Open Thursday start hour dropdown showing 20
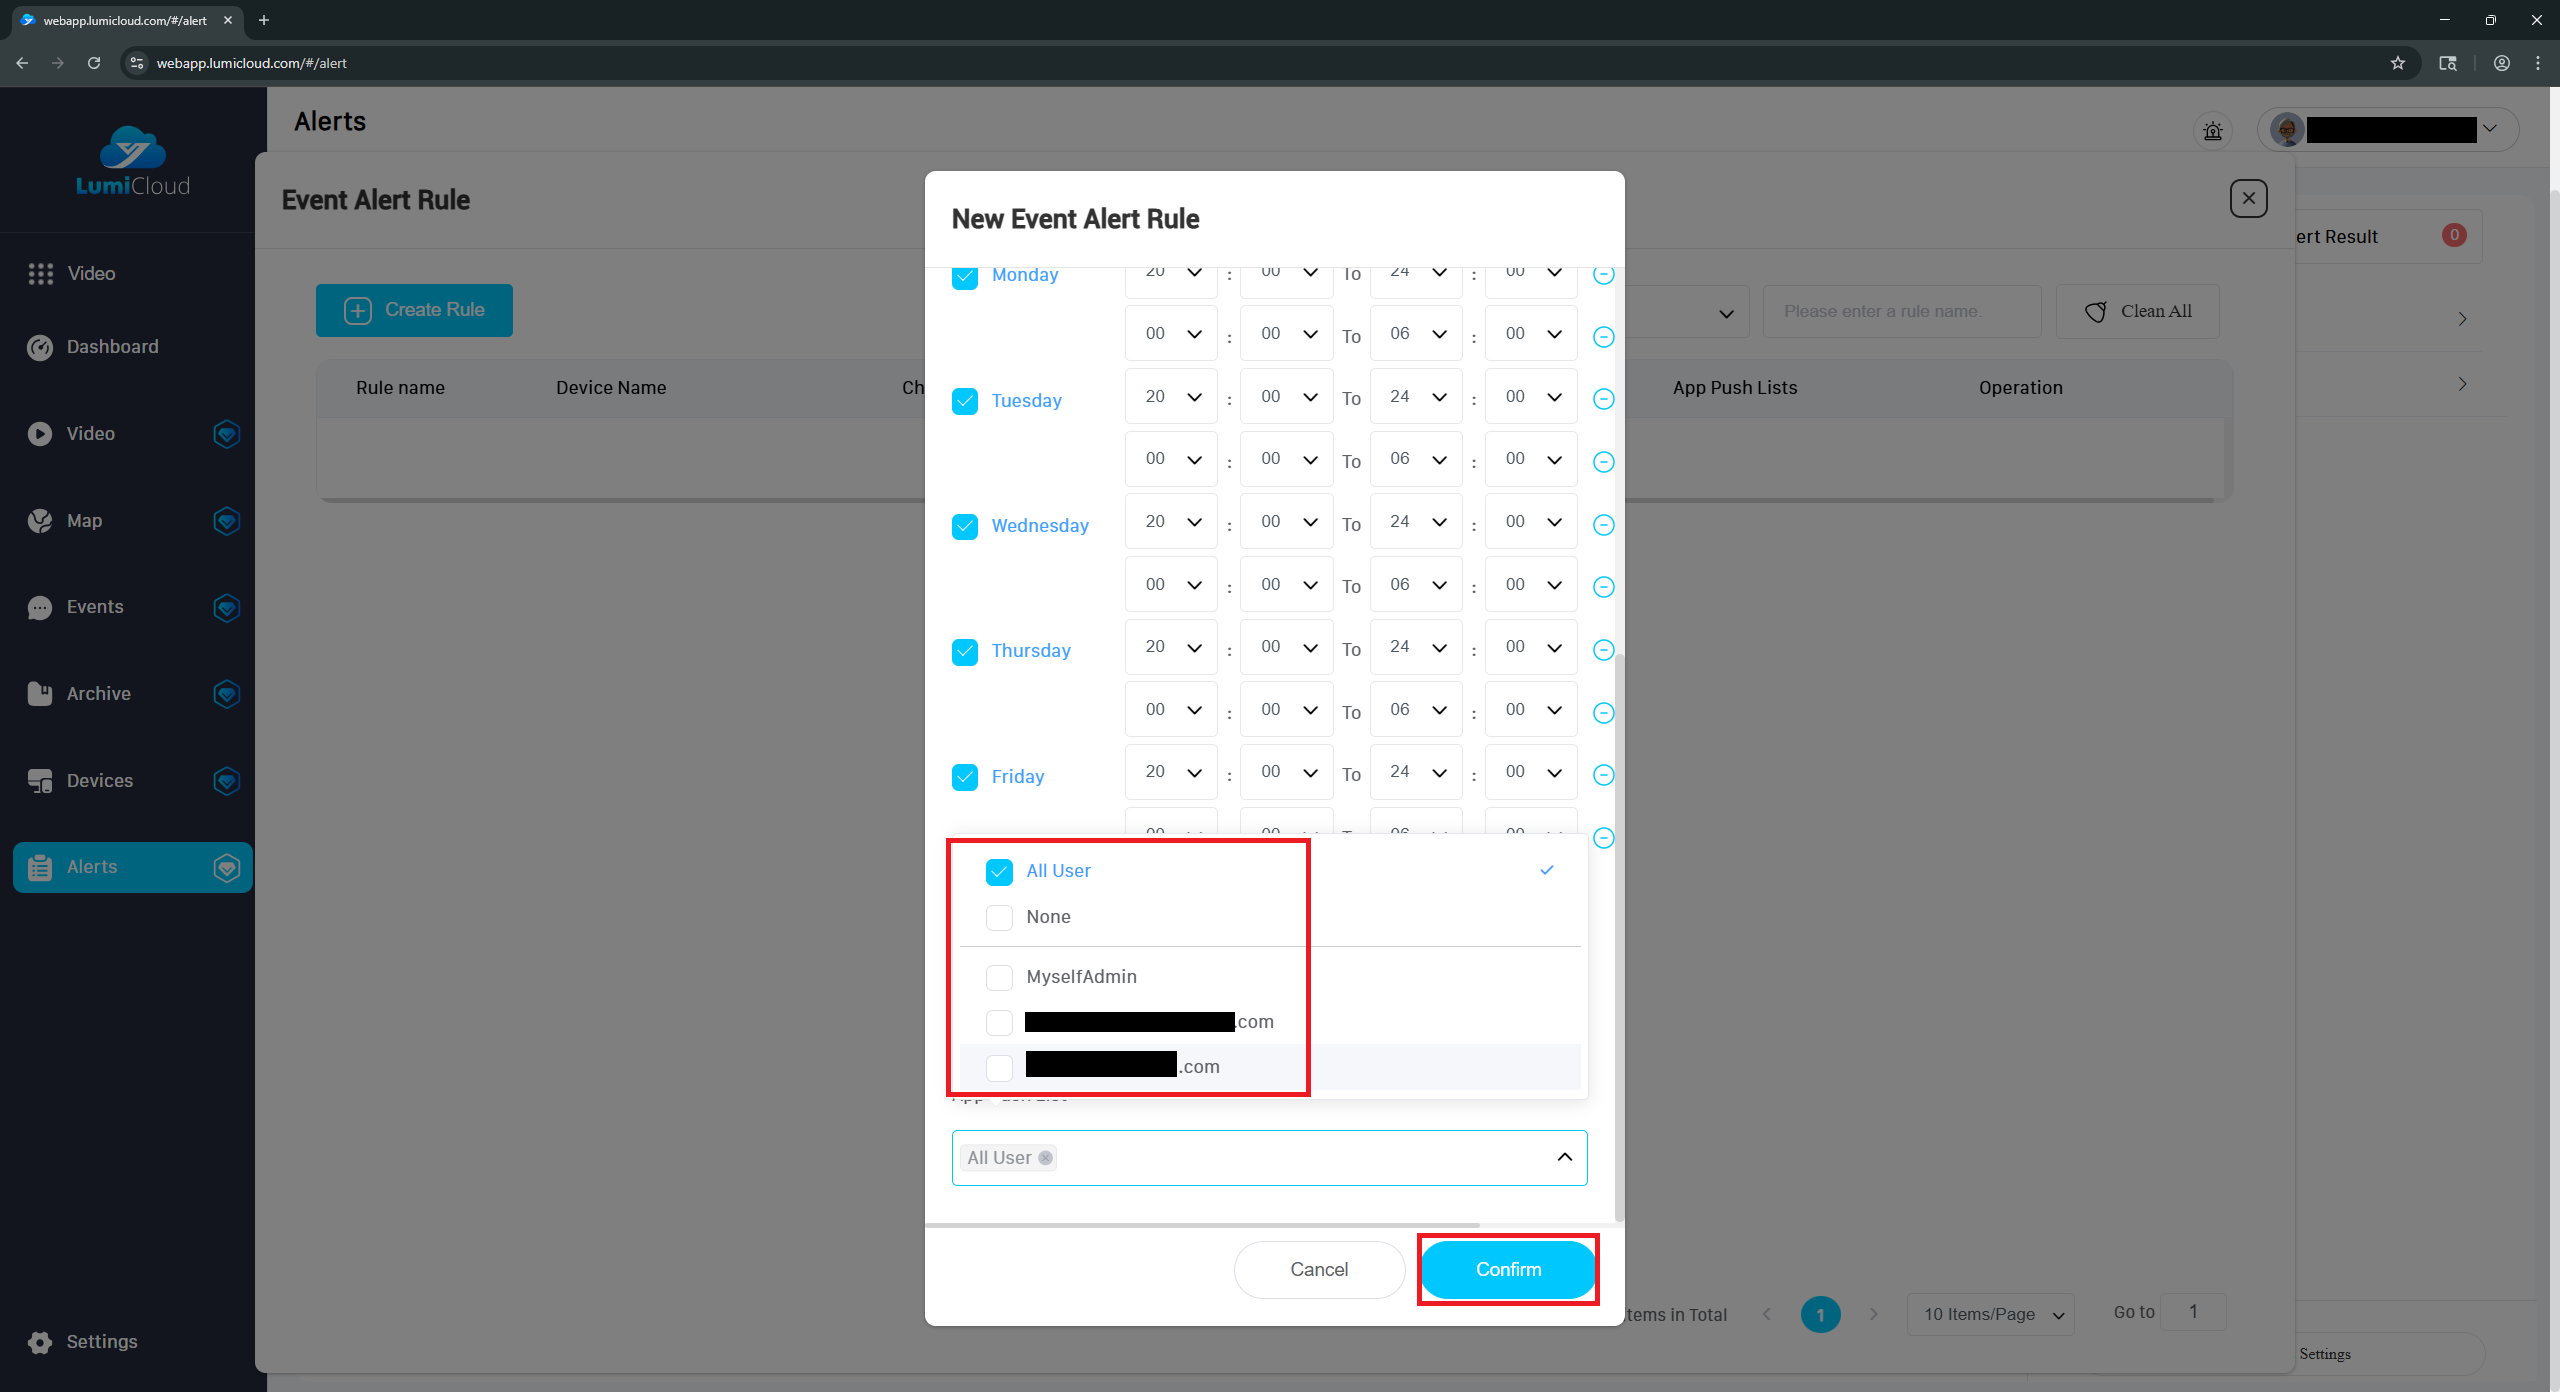 (x=1171, y=647)
